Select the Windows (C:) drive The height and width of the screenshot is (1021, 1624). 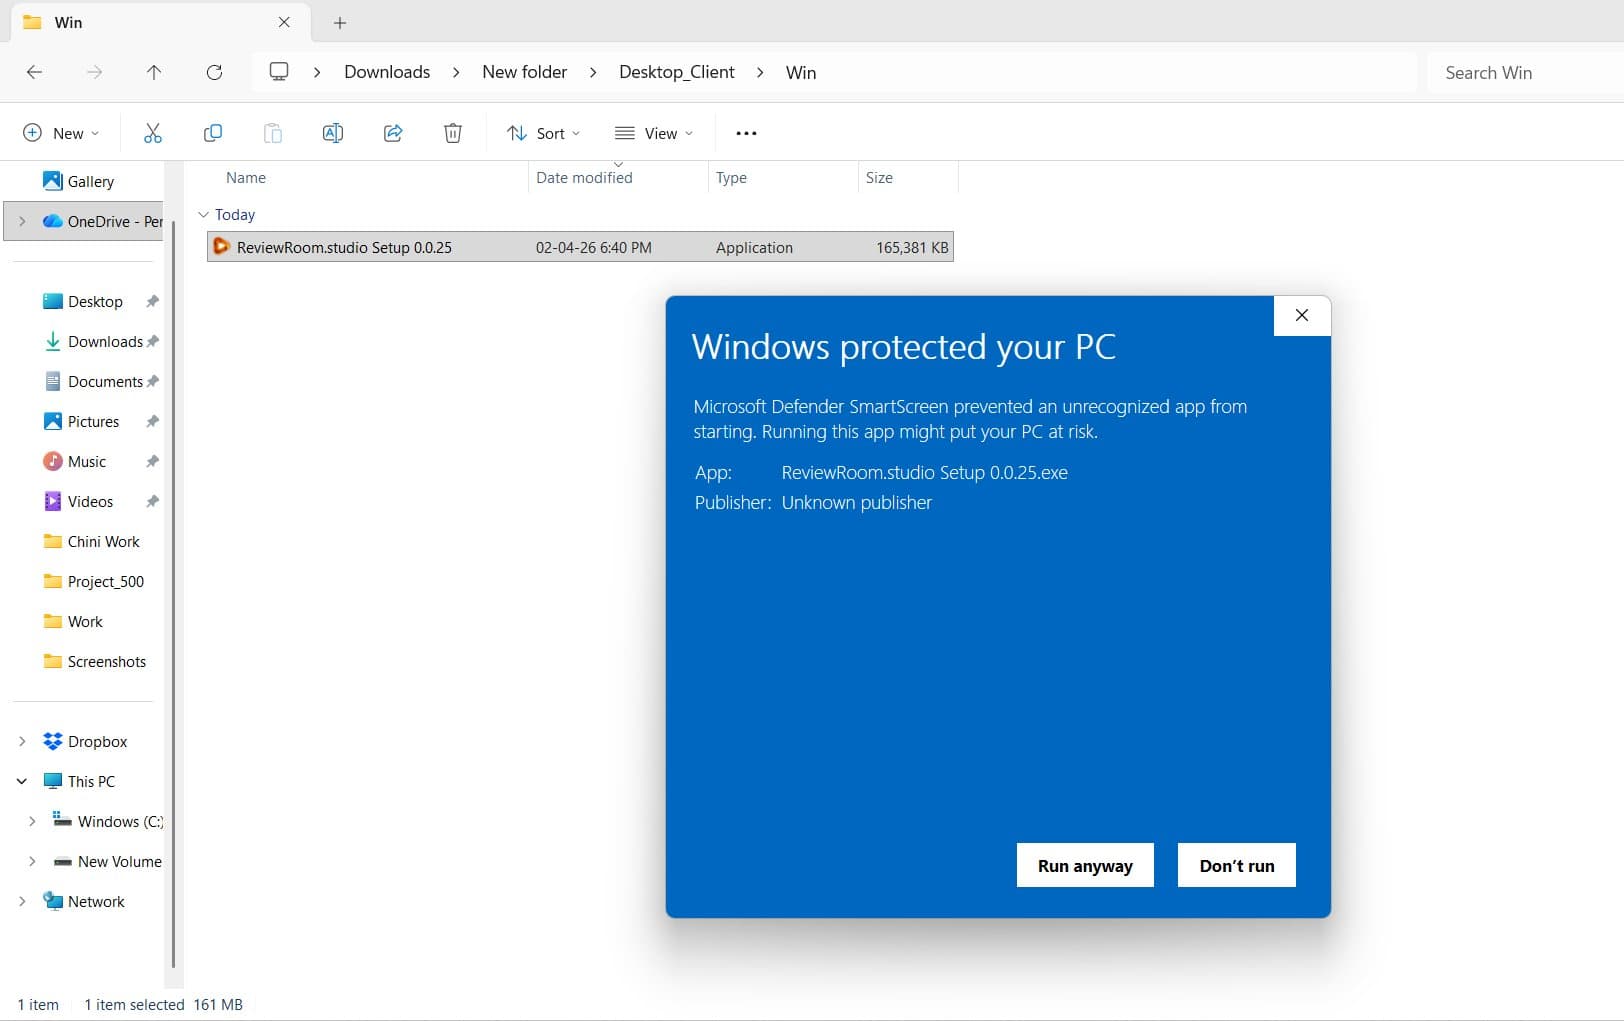point(108,821)
